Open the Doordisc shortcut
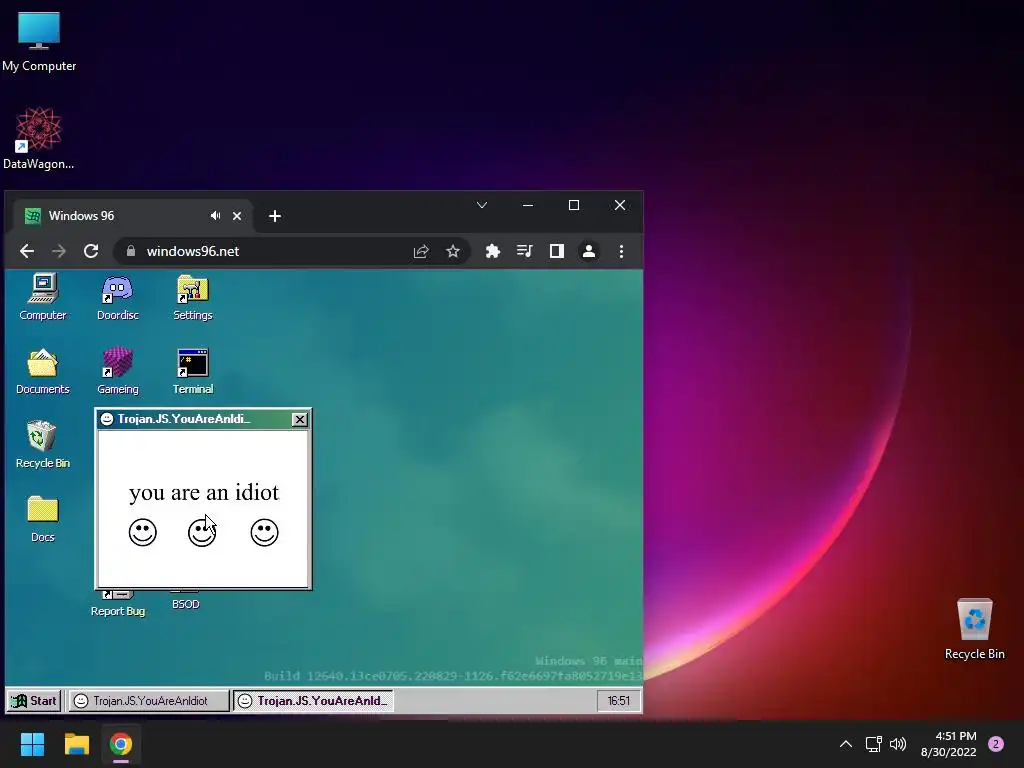 (118, 298)
